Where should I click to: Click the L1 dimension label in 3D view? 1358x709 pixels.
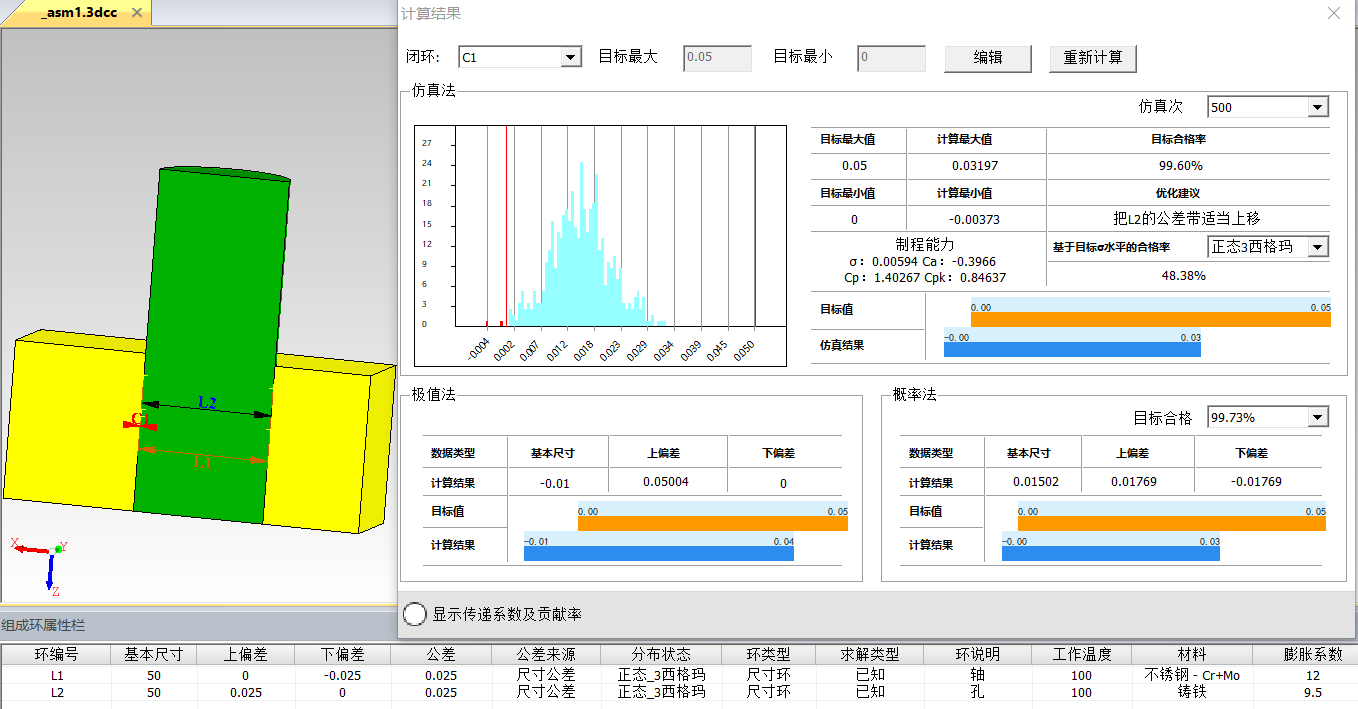tap(202, 463)
